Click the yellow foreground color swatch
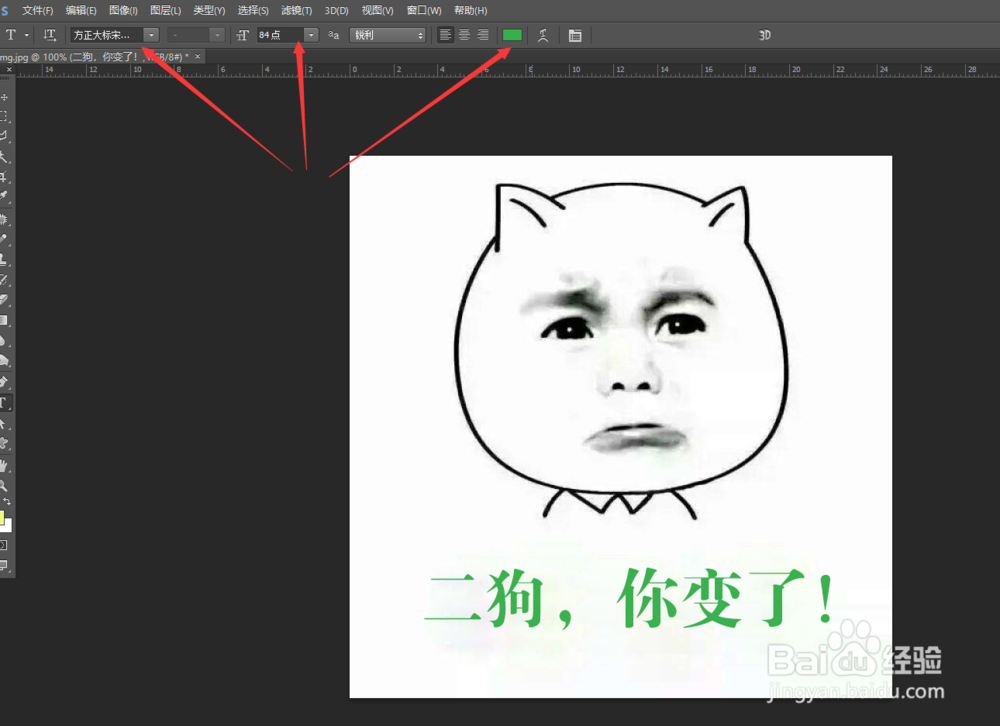Screen dimensions: 1000x726 point(2,517)
